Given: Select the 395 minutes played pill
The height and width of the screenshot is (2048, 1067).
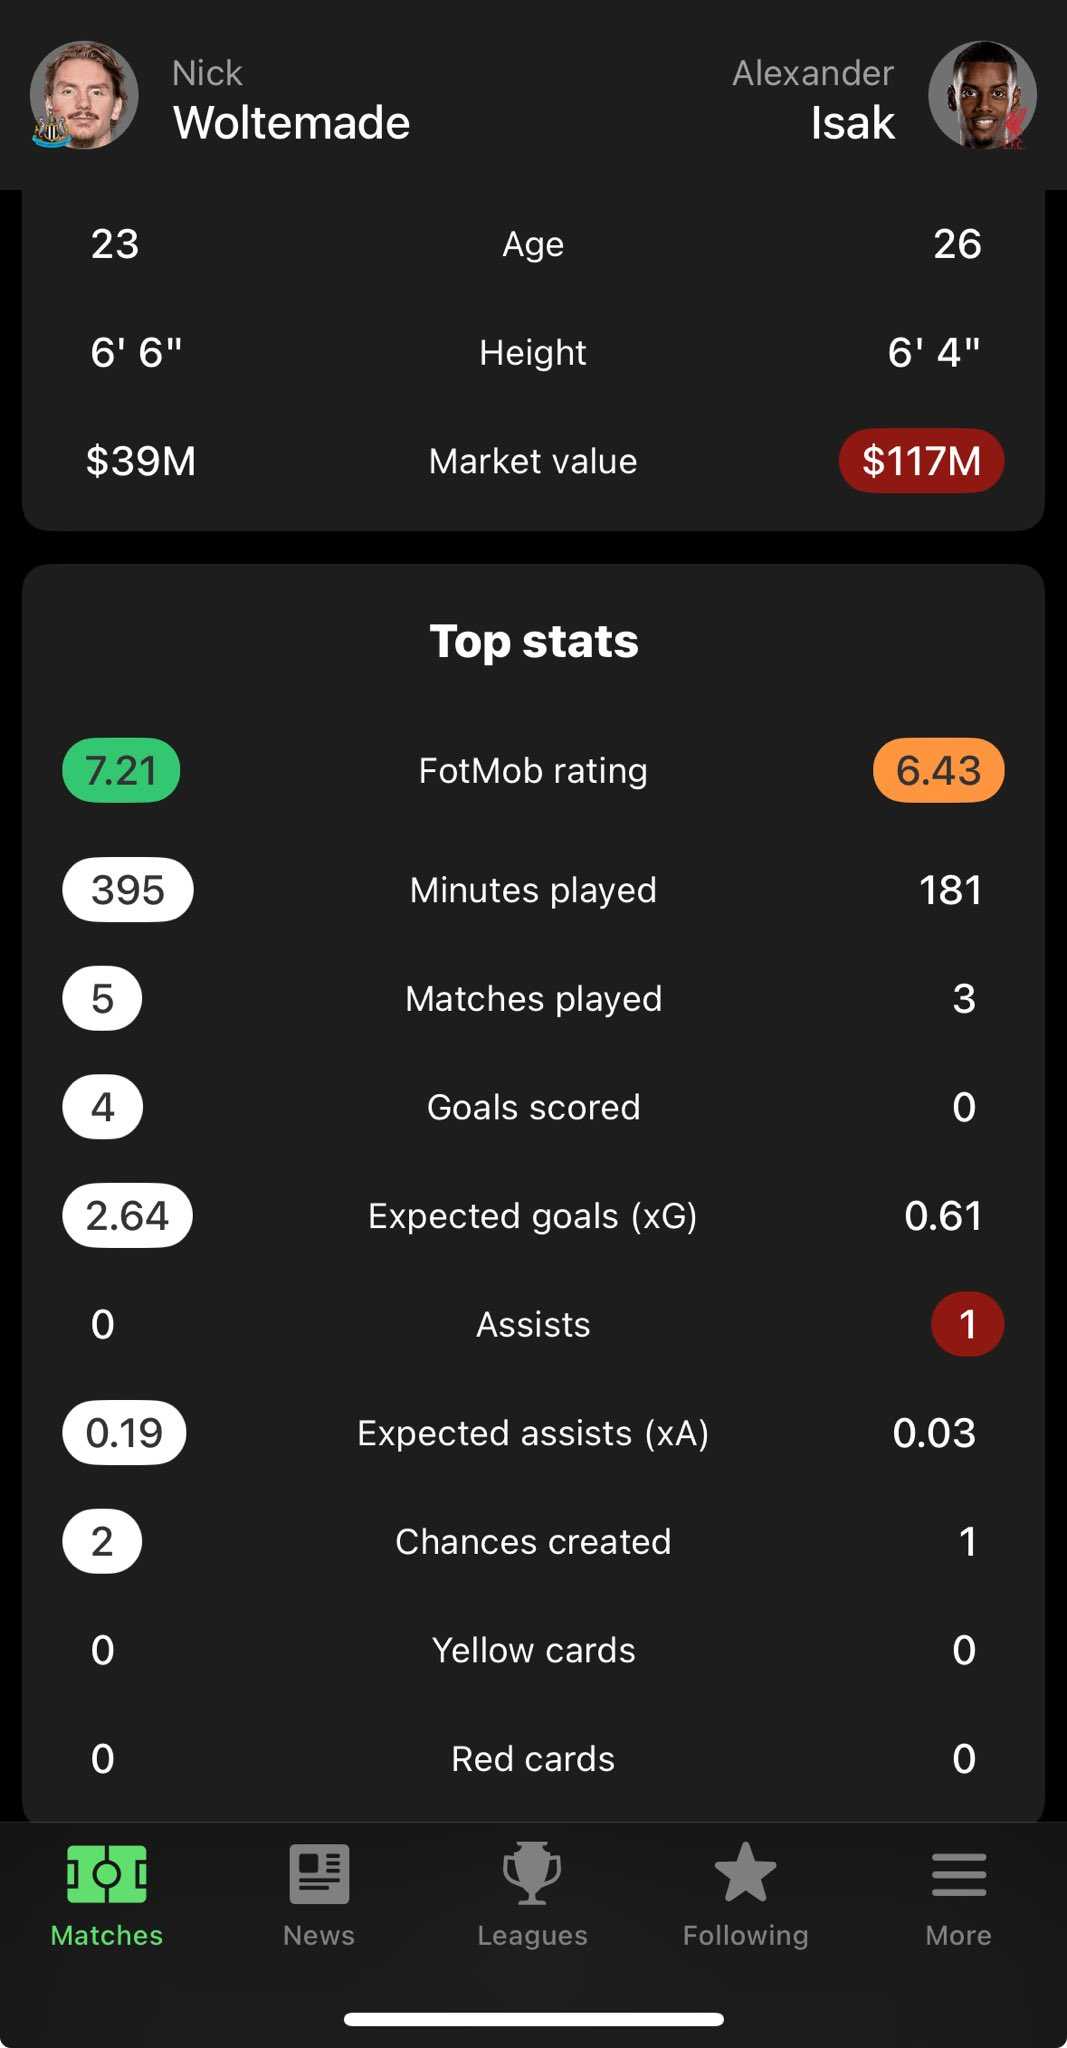Looking at the screenshot, I should point(128,889).
